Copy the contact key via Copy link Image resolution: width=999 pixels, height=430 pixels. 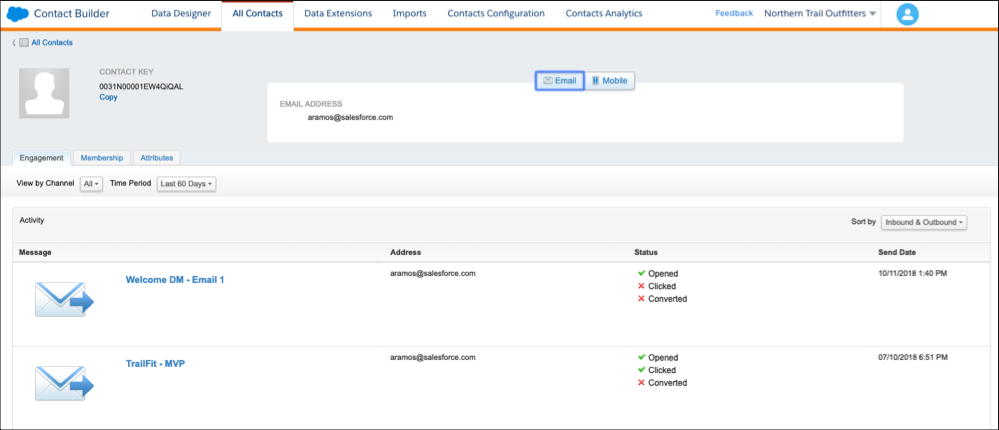(108, 97)
